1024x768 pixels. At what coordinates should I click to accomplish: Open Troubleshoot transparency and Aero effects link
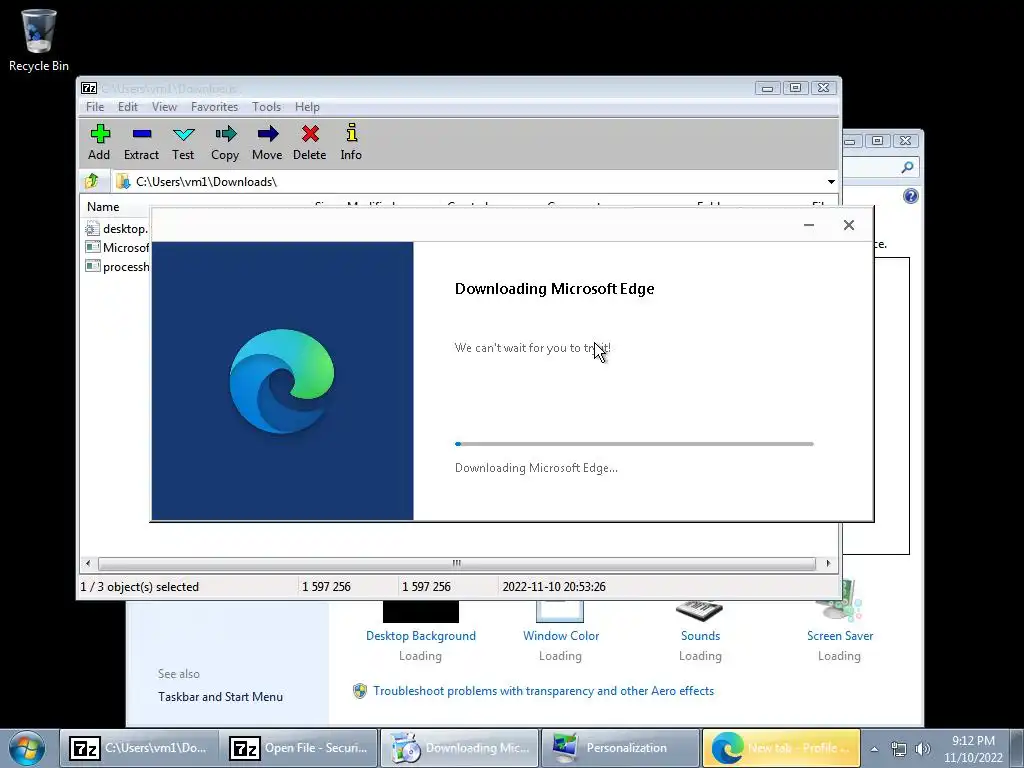(x=543, y=691)
